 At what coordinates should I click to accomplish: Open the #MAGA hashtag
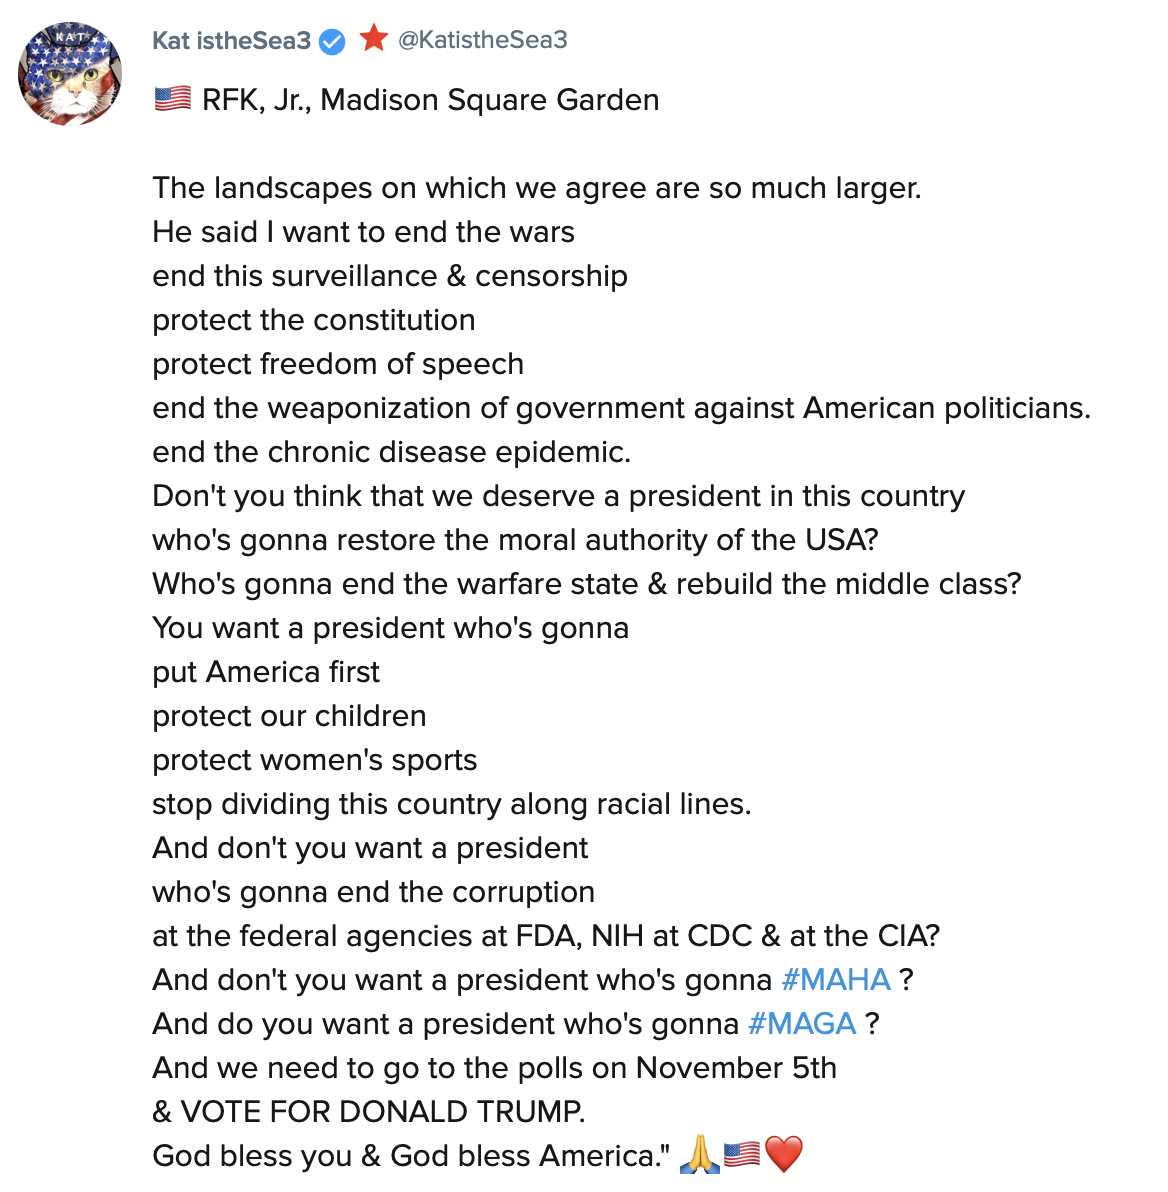coord(801,1023)
